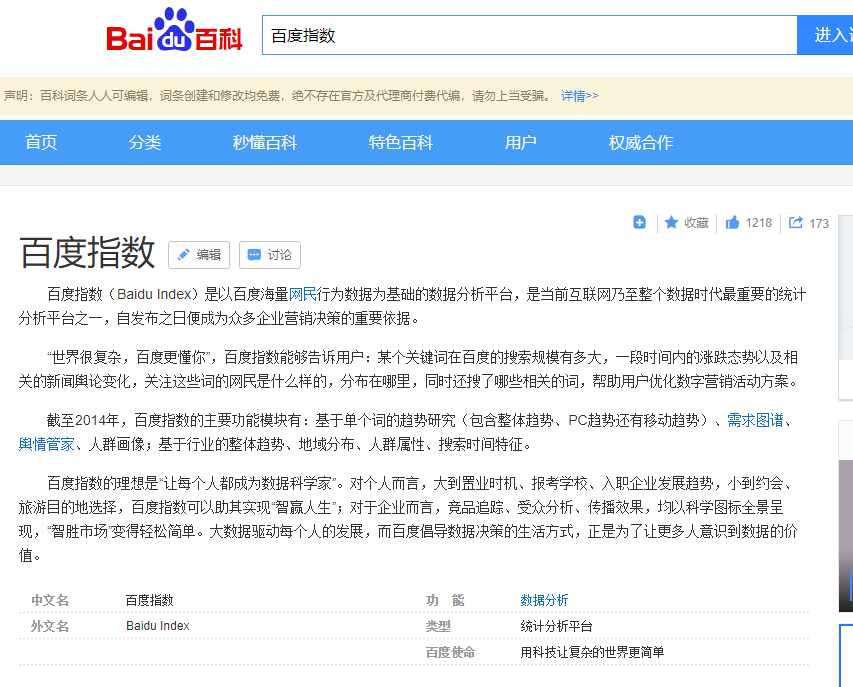Like the entry with thumbs-up icon

(732, 222)
